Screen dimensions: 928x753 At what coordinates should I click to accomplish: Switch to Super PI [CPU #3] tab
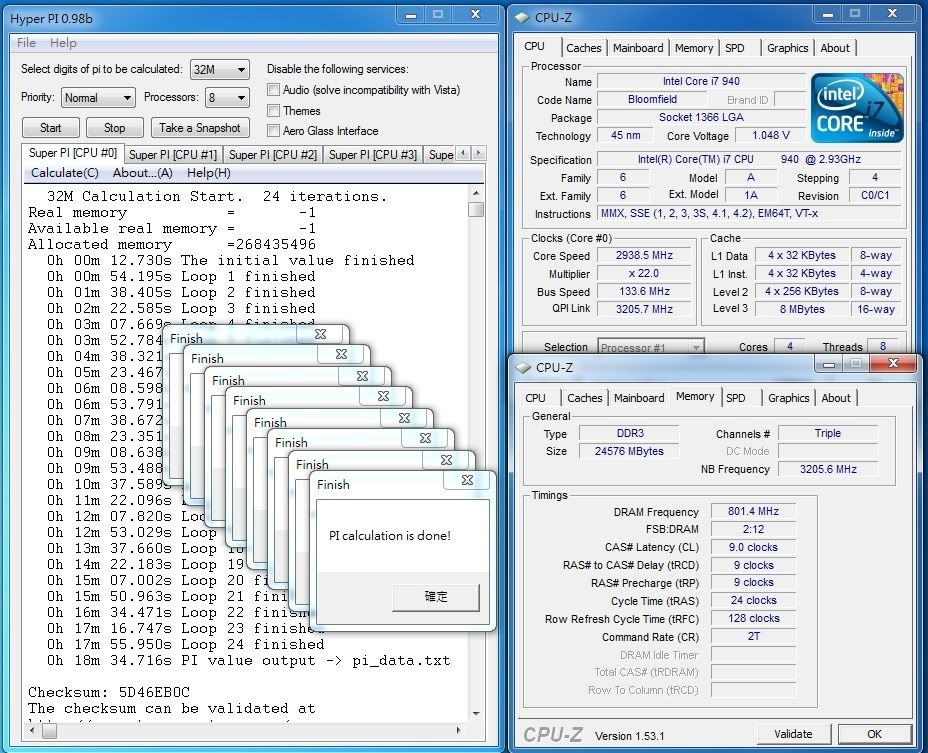point(373,155)
